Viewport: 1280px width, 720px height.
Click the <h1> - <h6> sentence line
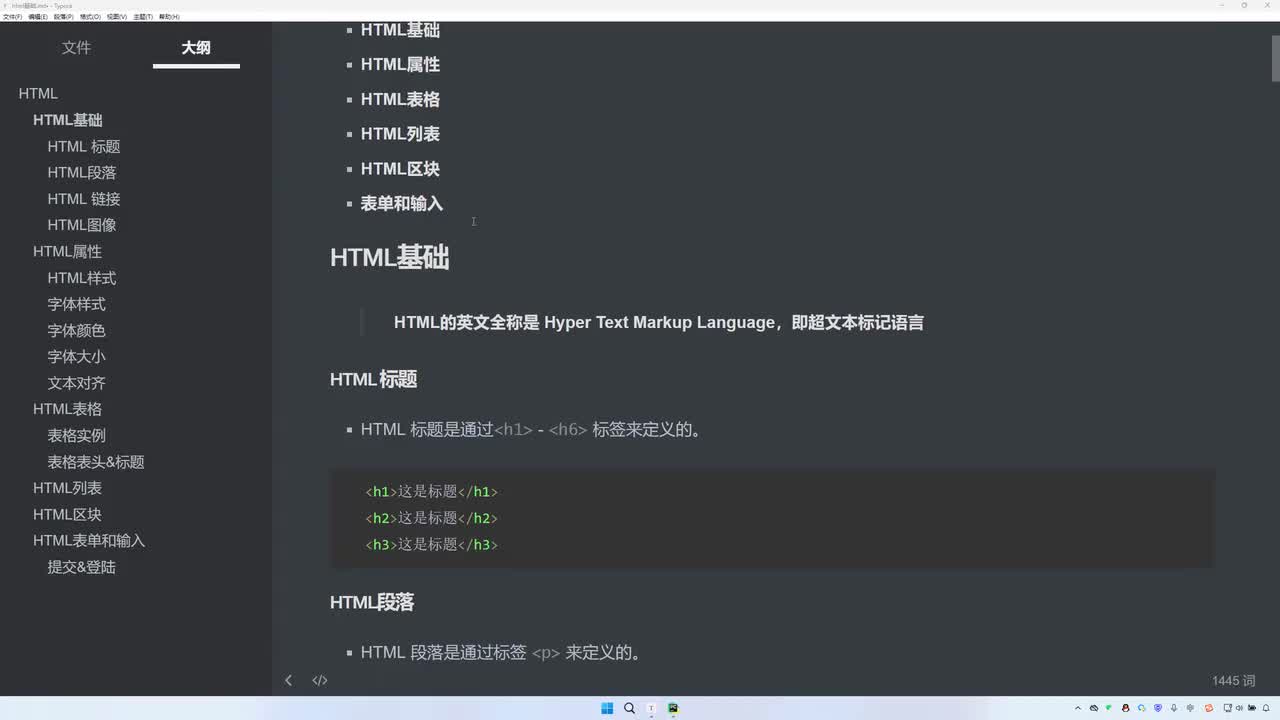[531, 430]
